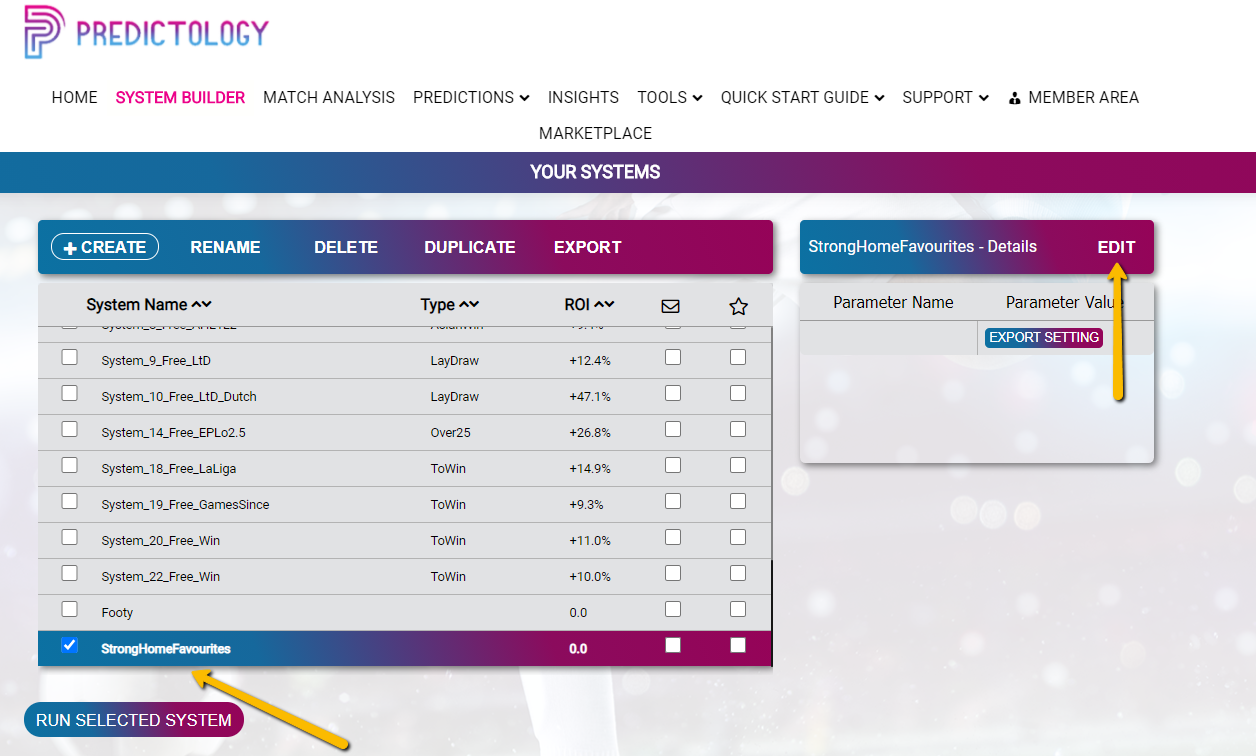The image size is (1256, 756).
Task: Click the +26.8% ROI value
Action: 590,433
